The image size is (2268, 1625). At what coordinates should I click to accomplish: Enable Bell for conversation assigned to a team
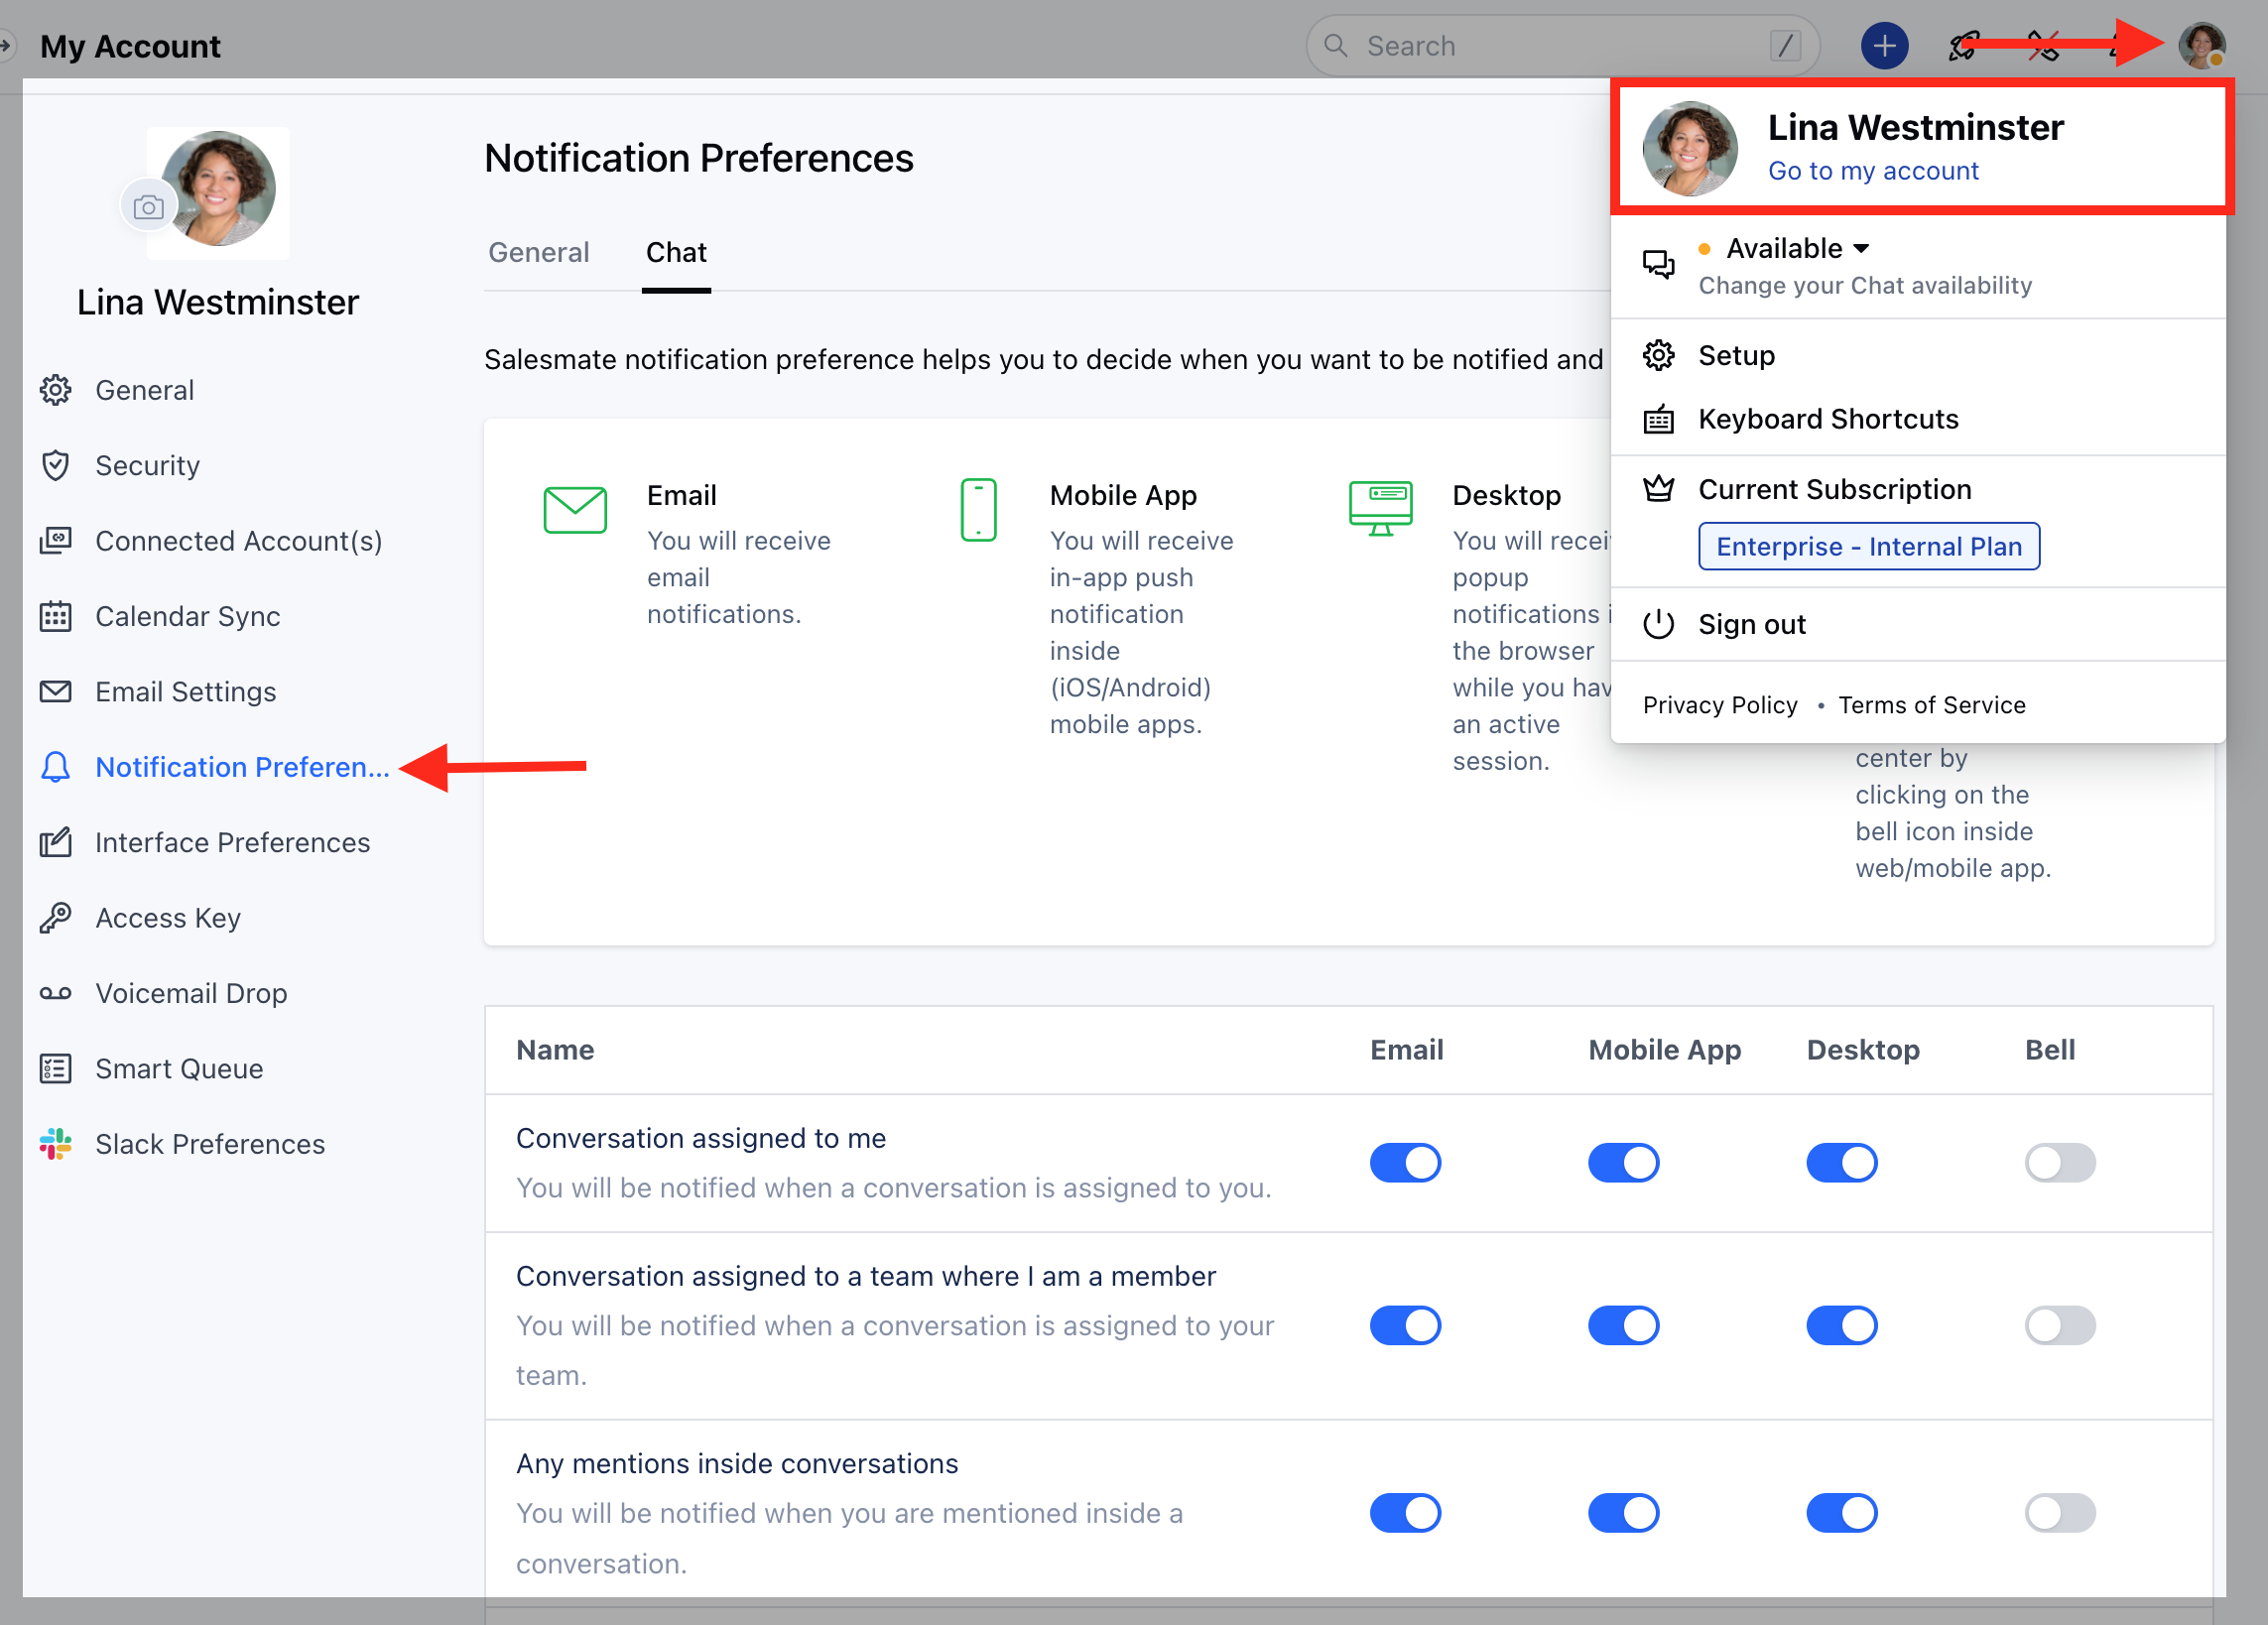coord(2061,1326)
